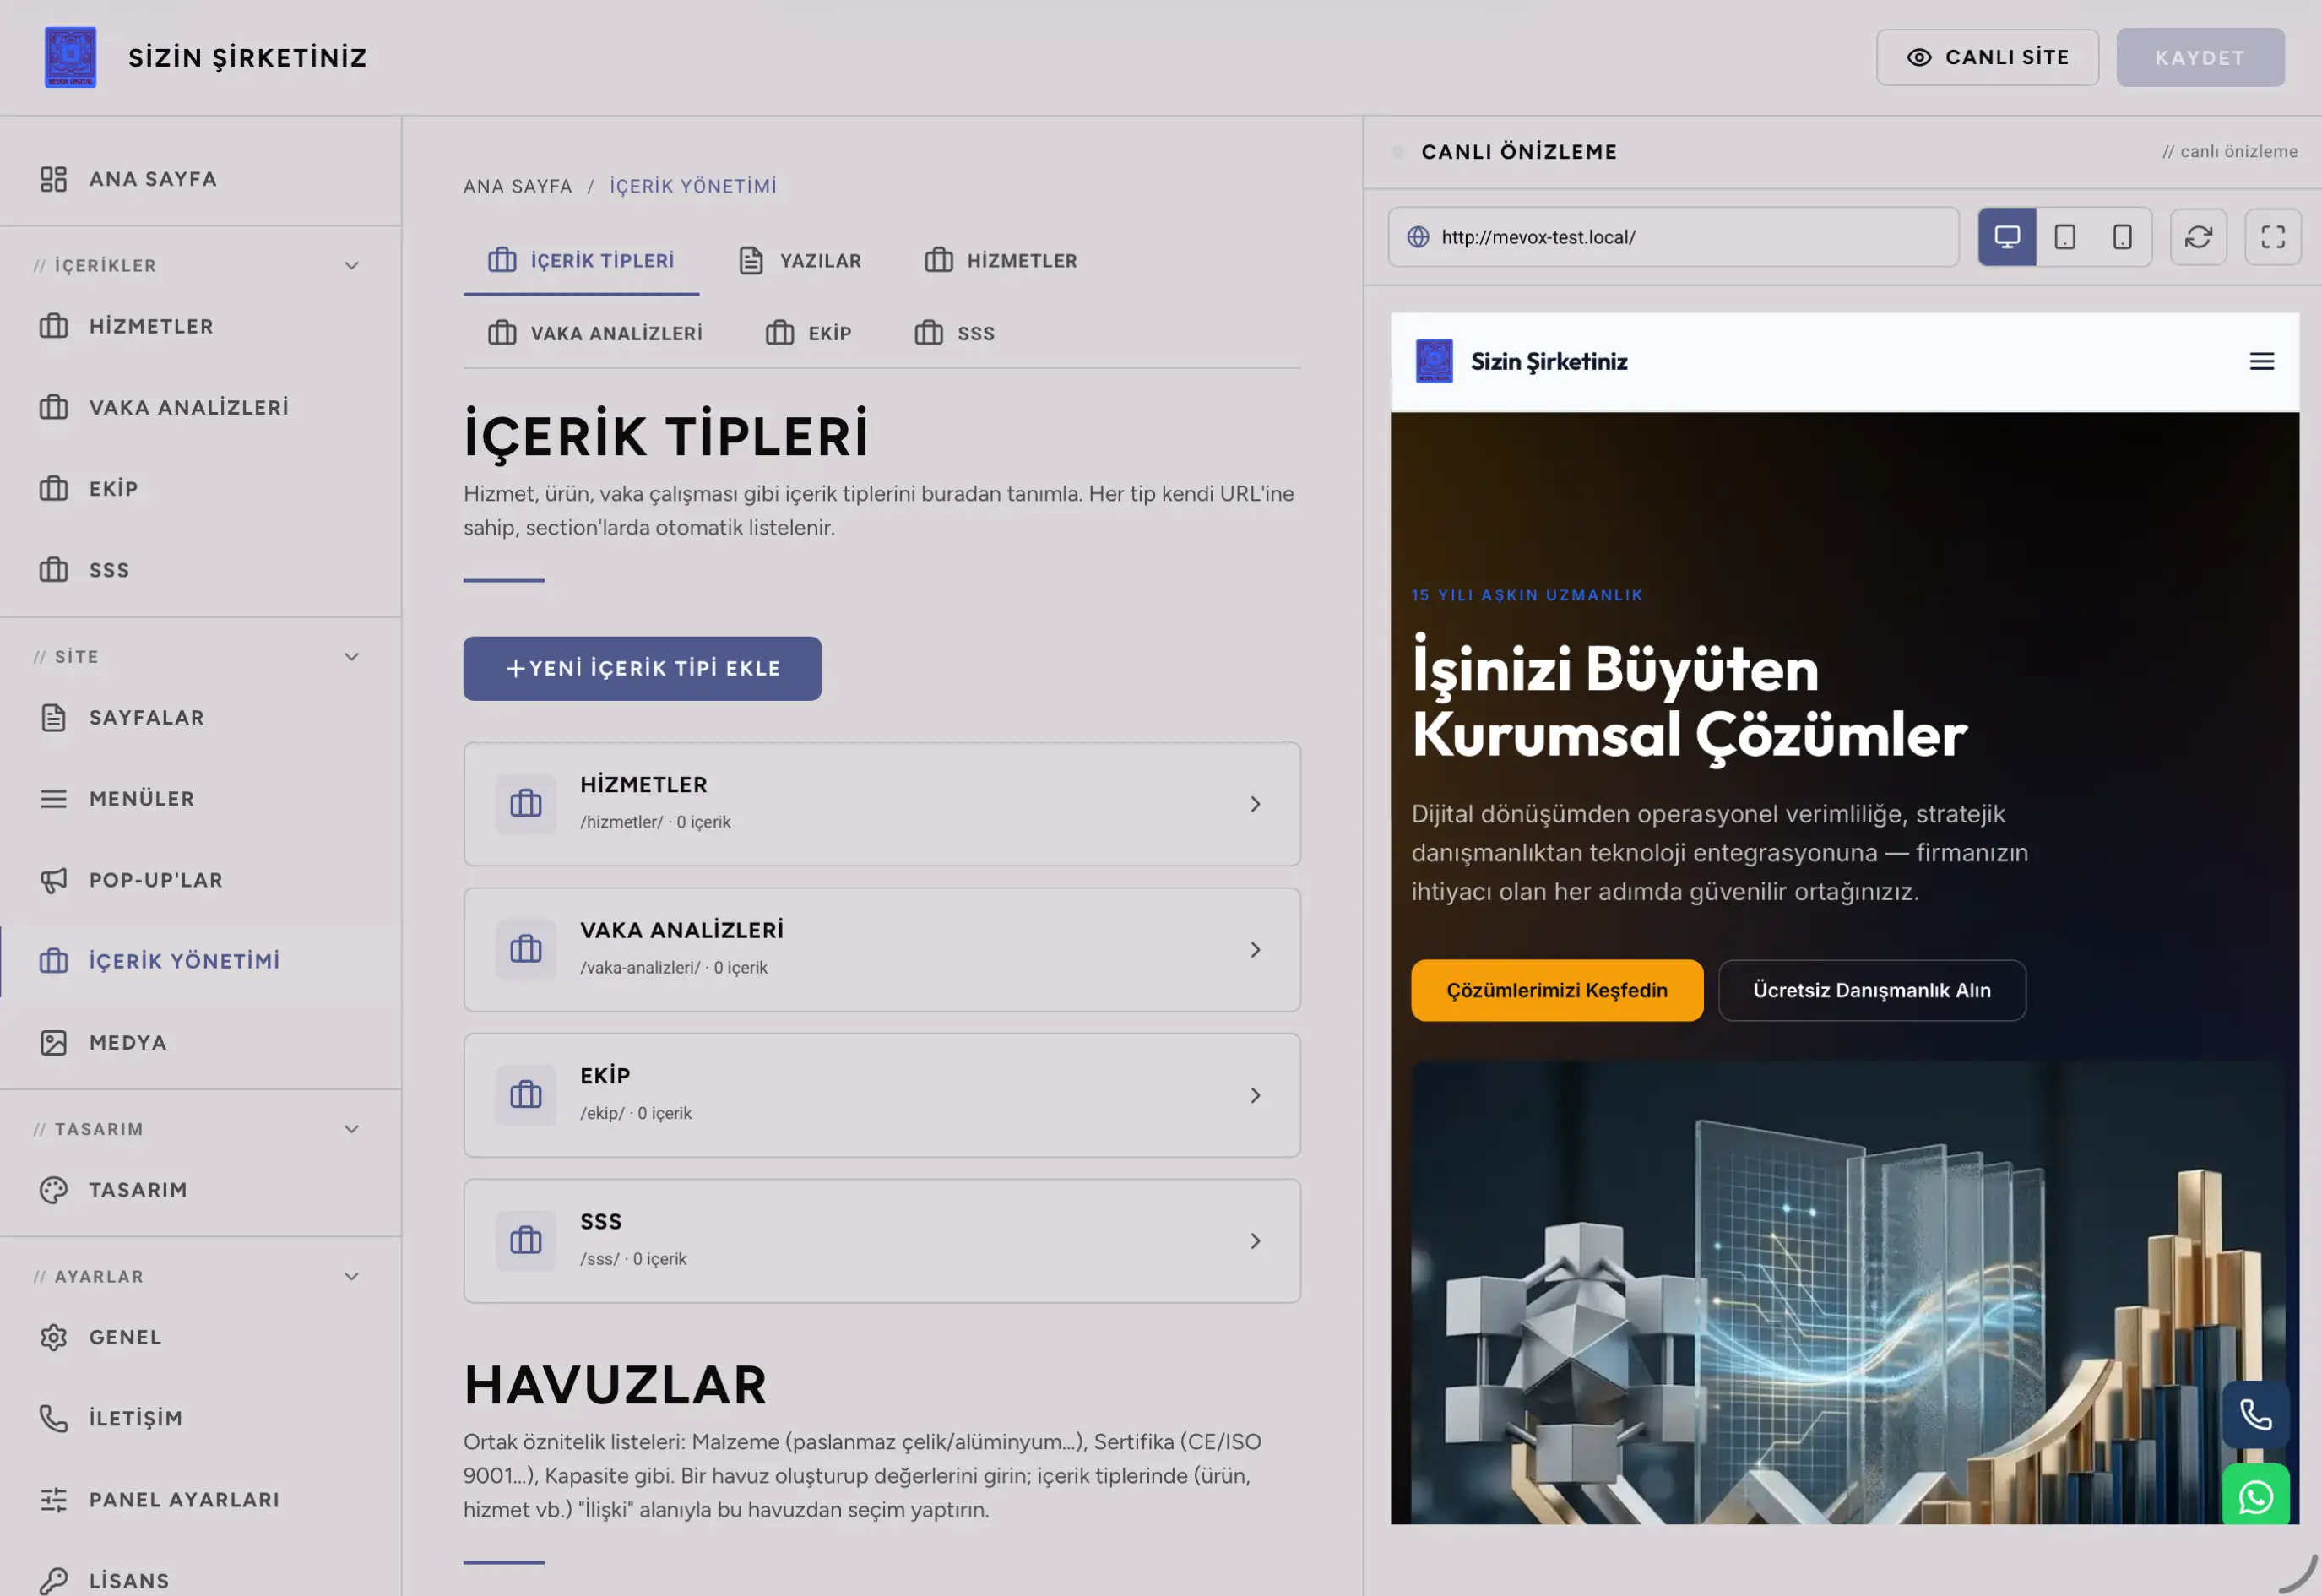
Task: Switch preview to desktop view icon
Action: [x=2006, y=237]
